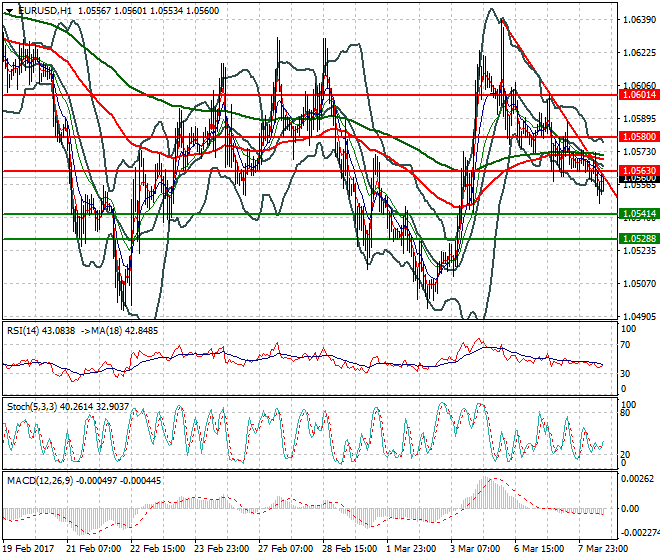This screenshot has height=560, width=660.
Task: Click the 6 Mar 15:00 time label
Action: coord(539,549)
